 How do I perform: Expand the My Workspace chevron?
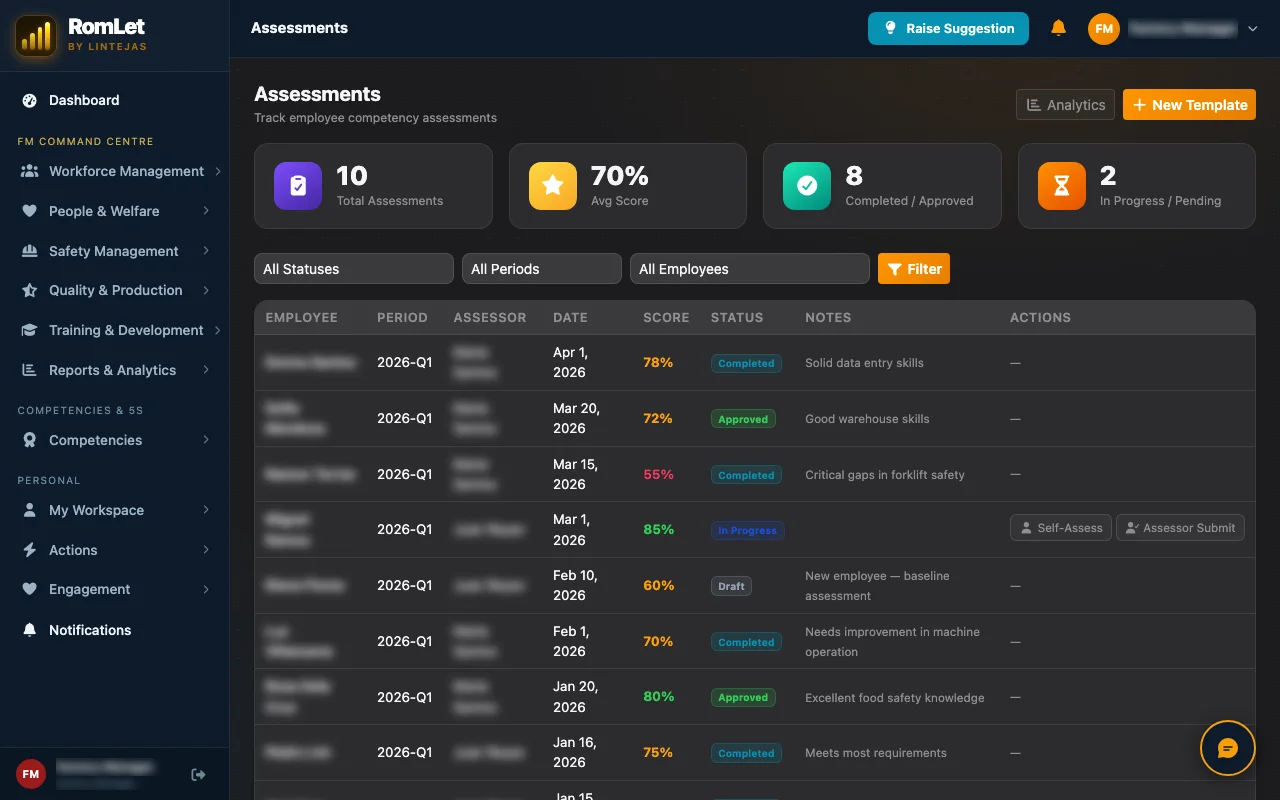tap(206, 510)
